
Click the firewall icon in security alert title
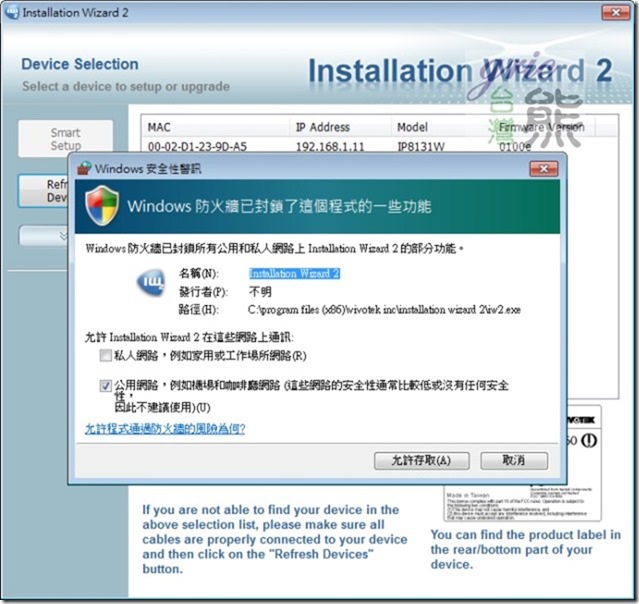[x=84, y=168]
